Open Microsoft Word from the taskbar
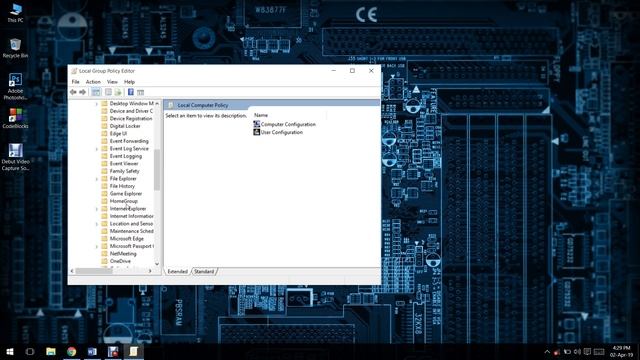This screenshot has width=640, height=360. point(92,351)
